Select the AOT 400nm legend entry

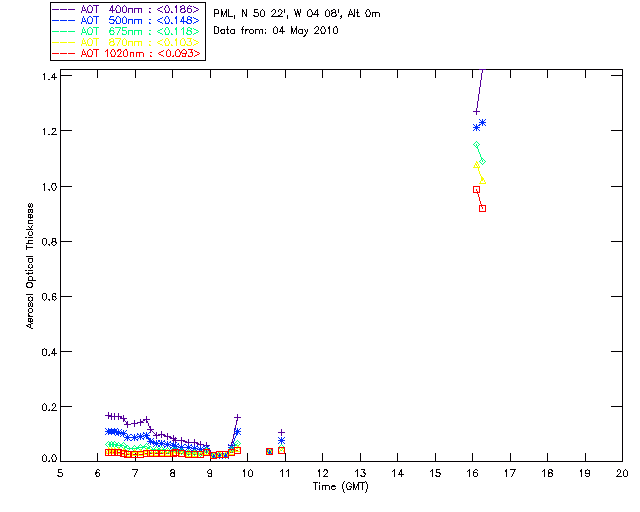127,9
